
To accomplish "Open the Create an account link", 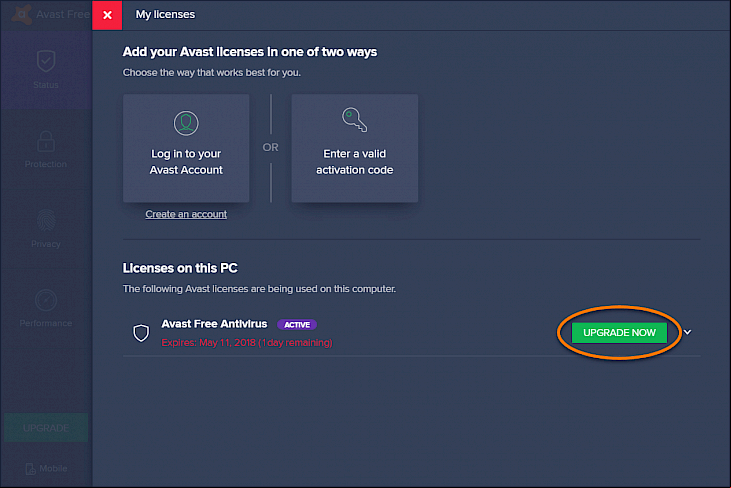I will pyautogui.click(x=186, y=214).
